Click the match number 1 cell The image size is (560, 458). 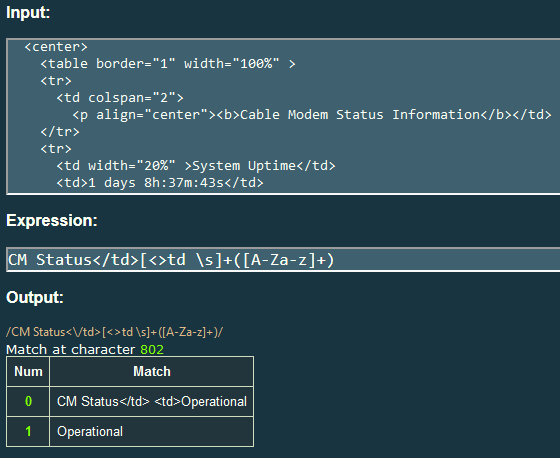point(28,432)
